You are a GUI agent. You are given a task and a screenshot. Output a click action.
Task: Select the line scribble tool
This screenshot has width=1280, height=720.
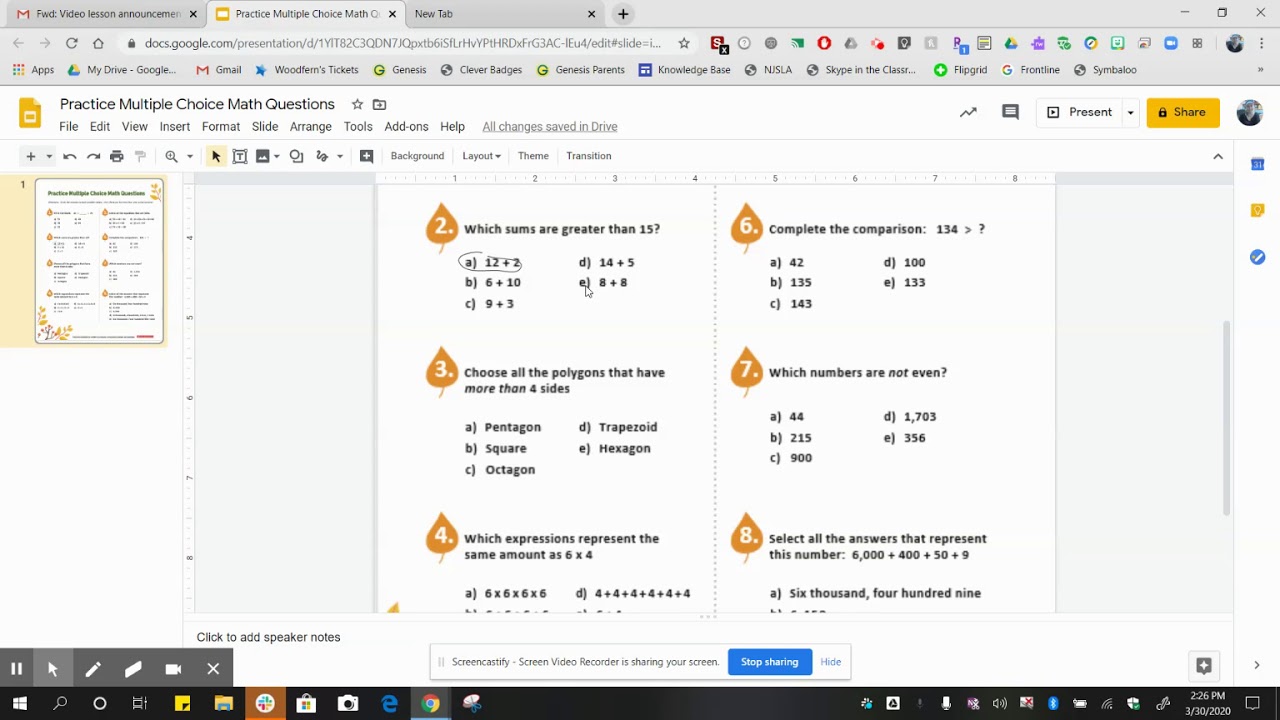point(322,156)
